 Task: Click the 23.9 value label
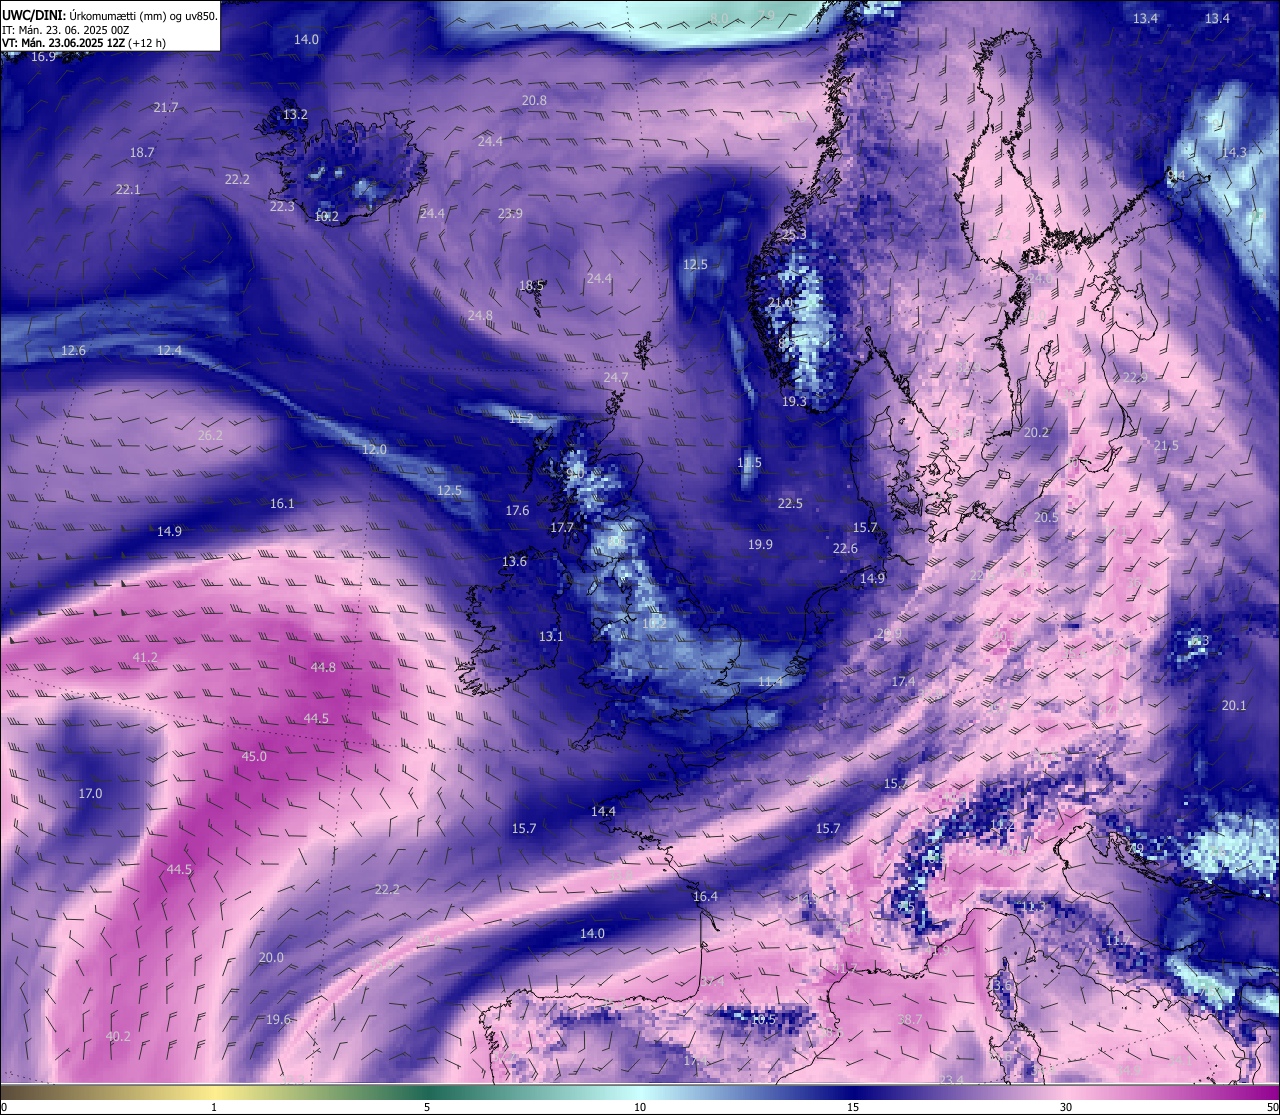point(510,213)
